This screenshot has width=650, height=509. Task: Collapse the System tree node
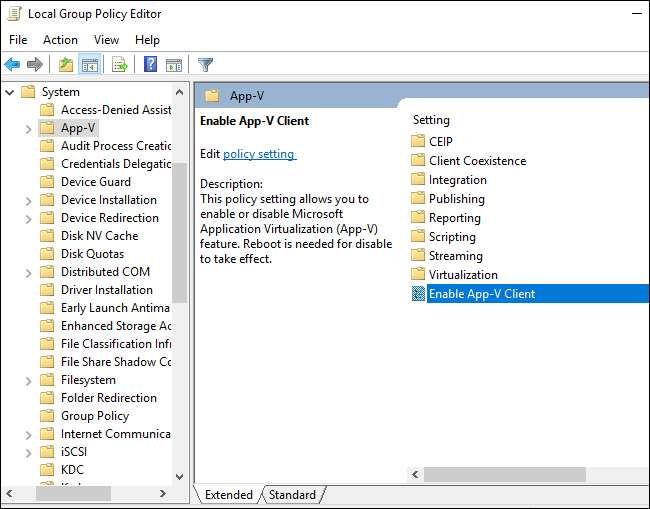point(9,92)
